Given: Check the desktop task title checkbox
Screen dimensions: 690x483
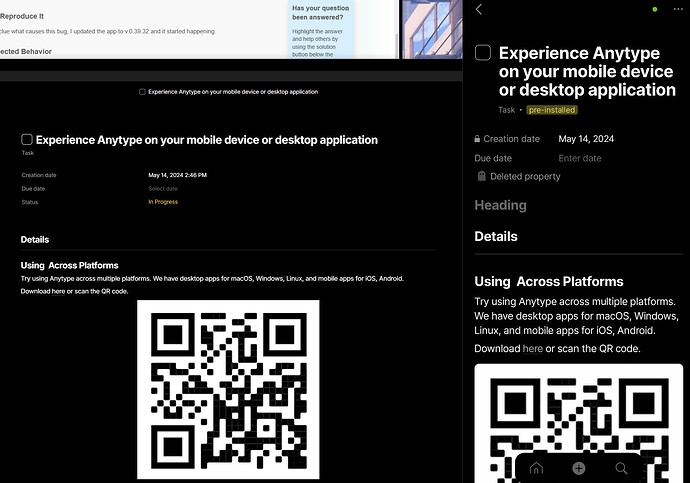Looking at the screenshot, I should [27, 139].
